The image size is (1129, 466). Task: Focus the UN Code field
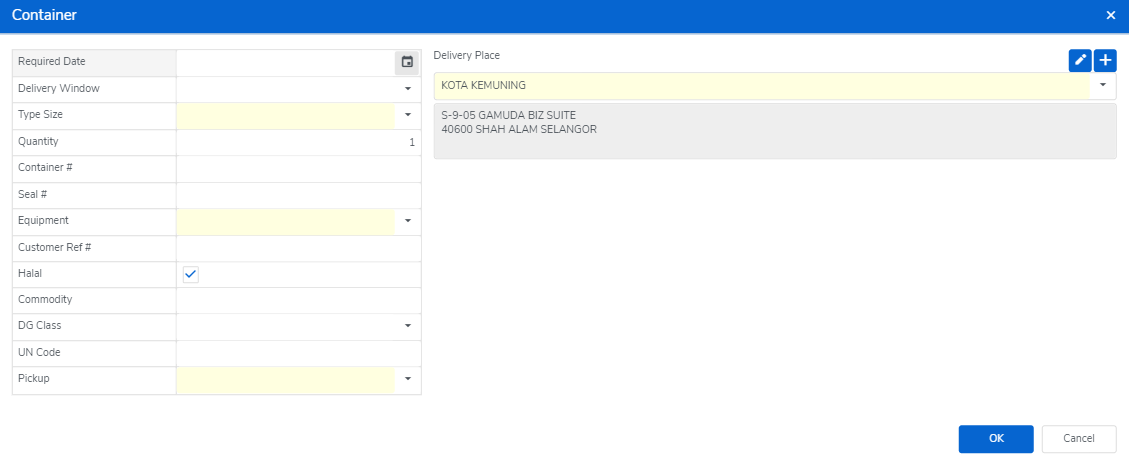pos(297,353)
